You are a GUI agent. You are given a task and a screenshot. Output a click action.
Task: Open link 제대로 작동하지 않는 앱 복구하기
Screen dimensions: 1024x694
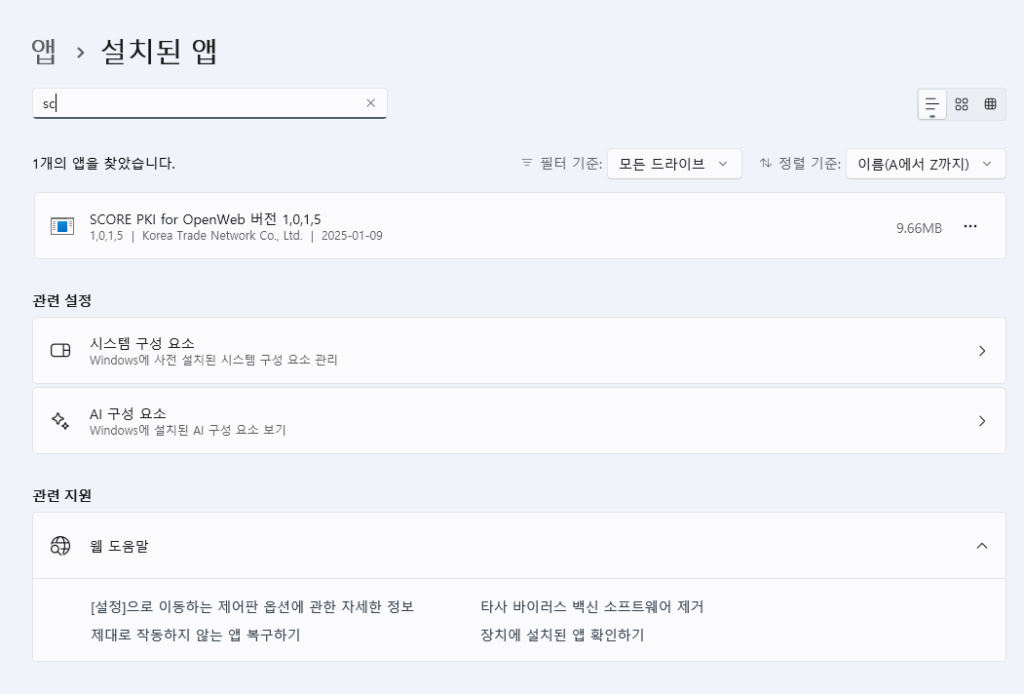coord(195,635)
